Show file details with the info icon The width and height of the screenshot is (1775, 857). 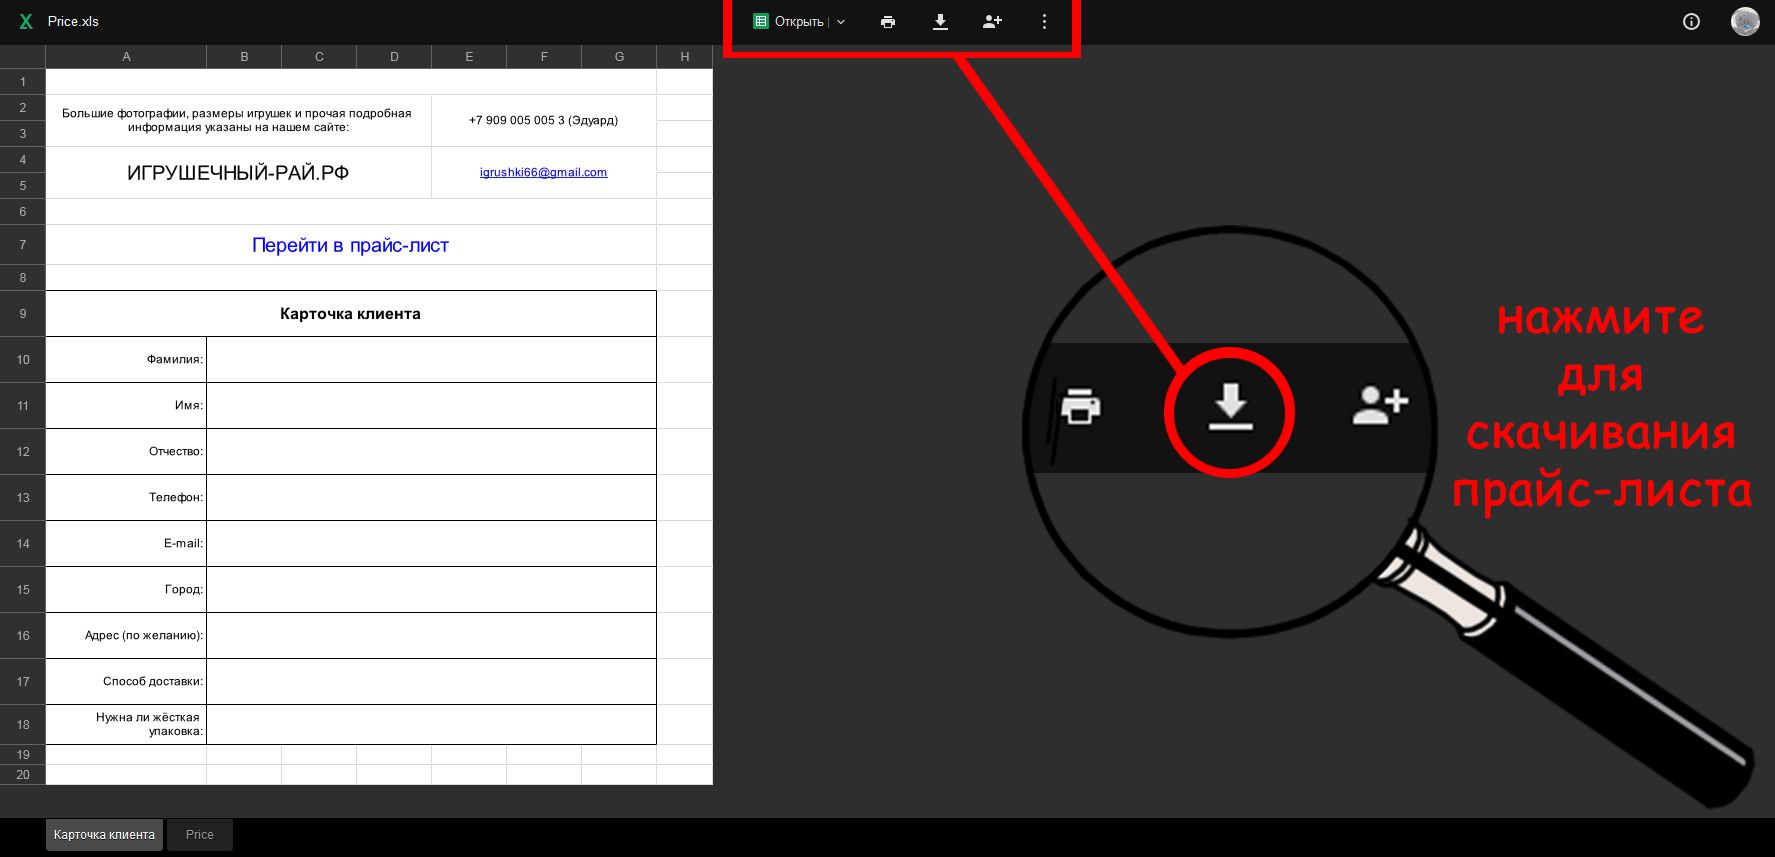(1691, 22)
